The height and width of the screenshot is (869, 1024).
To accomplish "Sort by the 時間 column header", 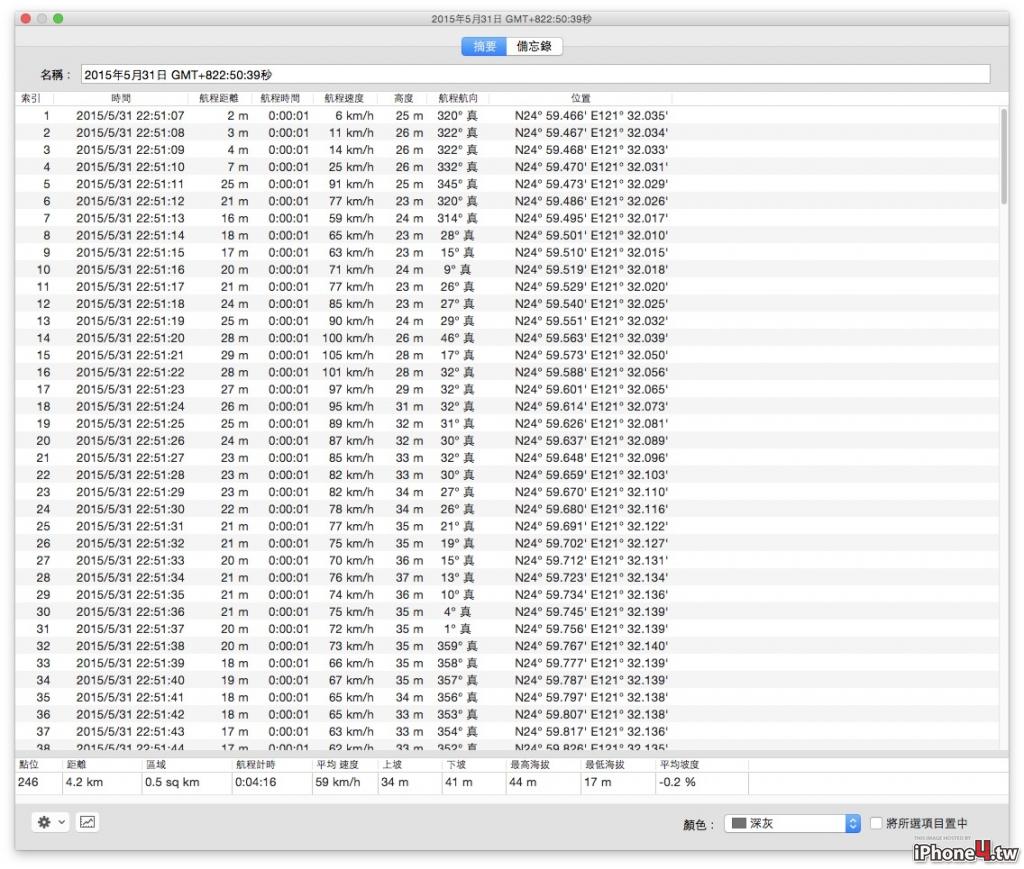I will (x=121, y=98).
